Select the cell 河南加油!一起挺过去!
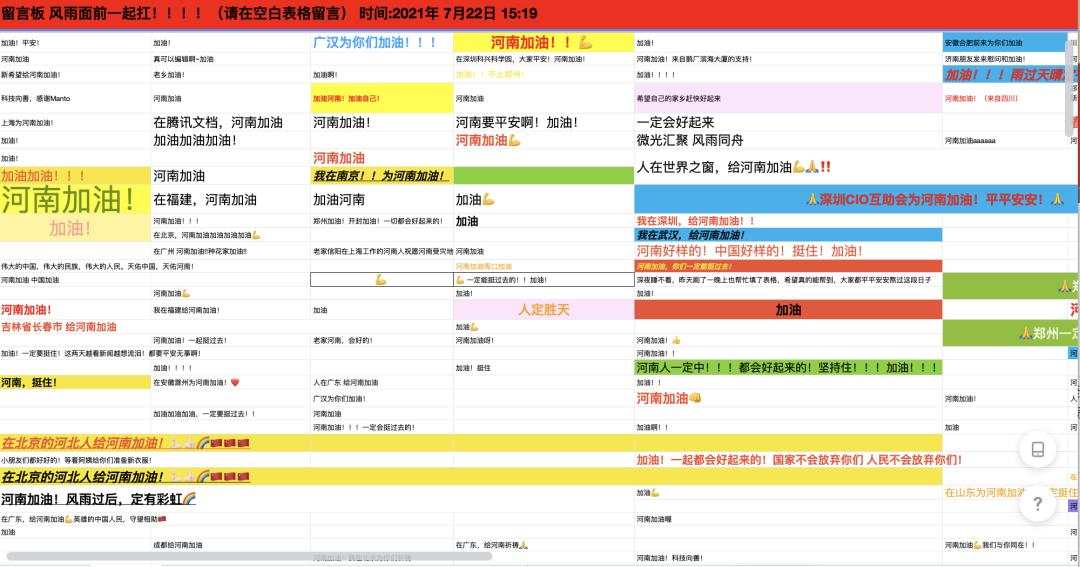 click(x=231, y=340)
